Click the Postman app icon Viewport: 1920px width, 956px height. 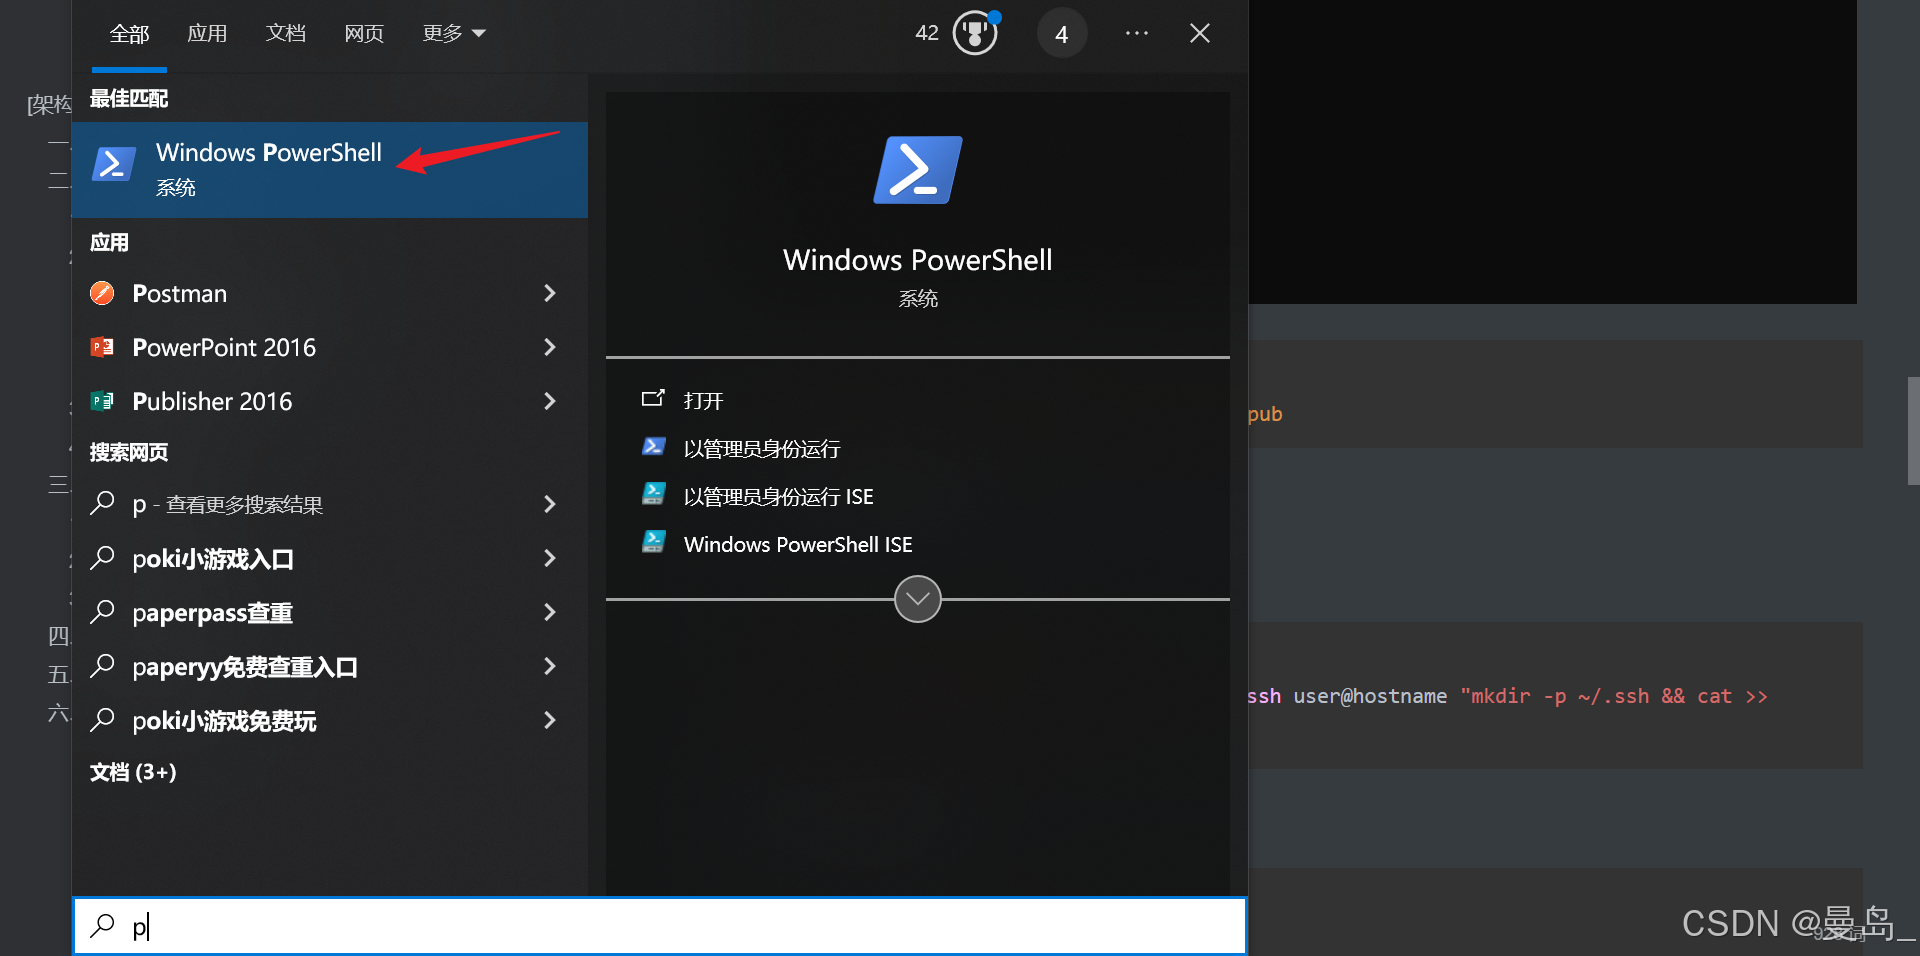[102, 293]
